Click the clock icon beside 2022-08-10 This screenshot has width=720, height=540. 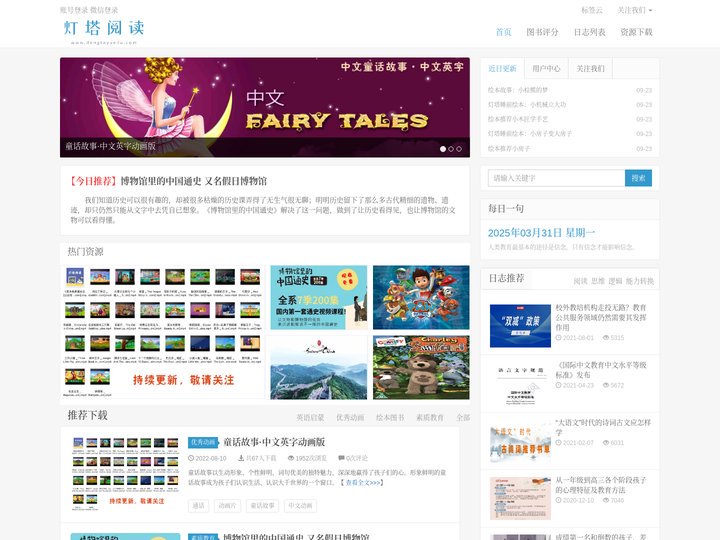pos(191,458)
